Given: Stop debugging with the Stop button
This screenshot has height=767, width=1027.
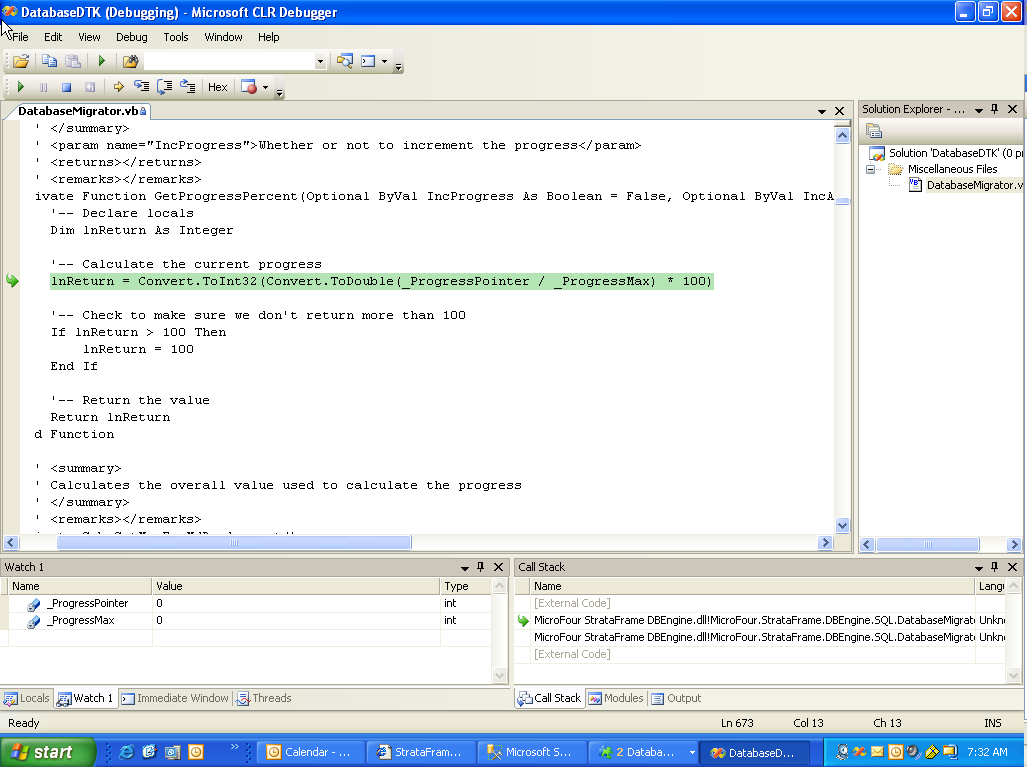Looking at the screenshot, I should (66, 87).
